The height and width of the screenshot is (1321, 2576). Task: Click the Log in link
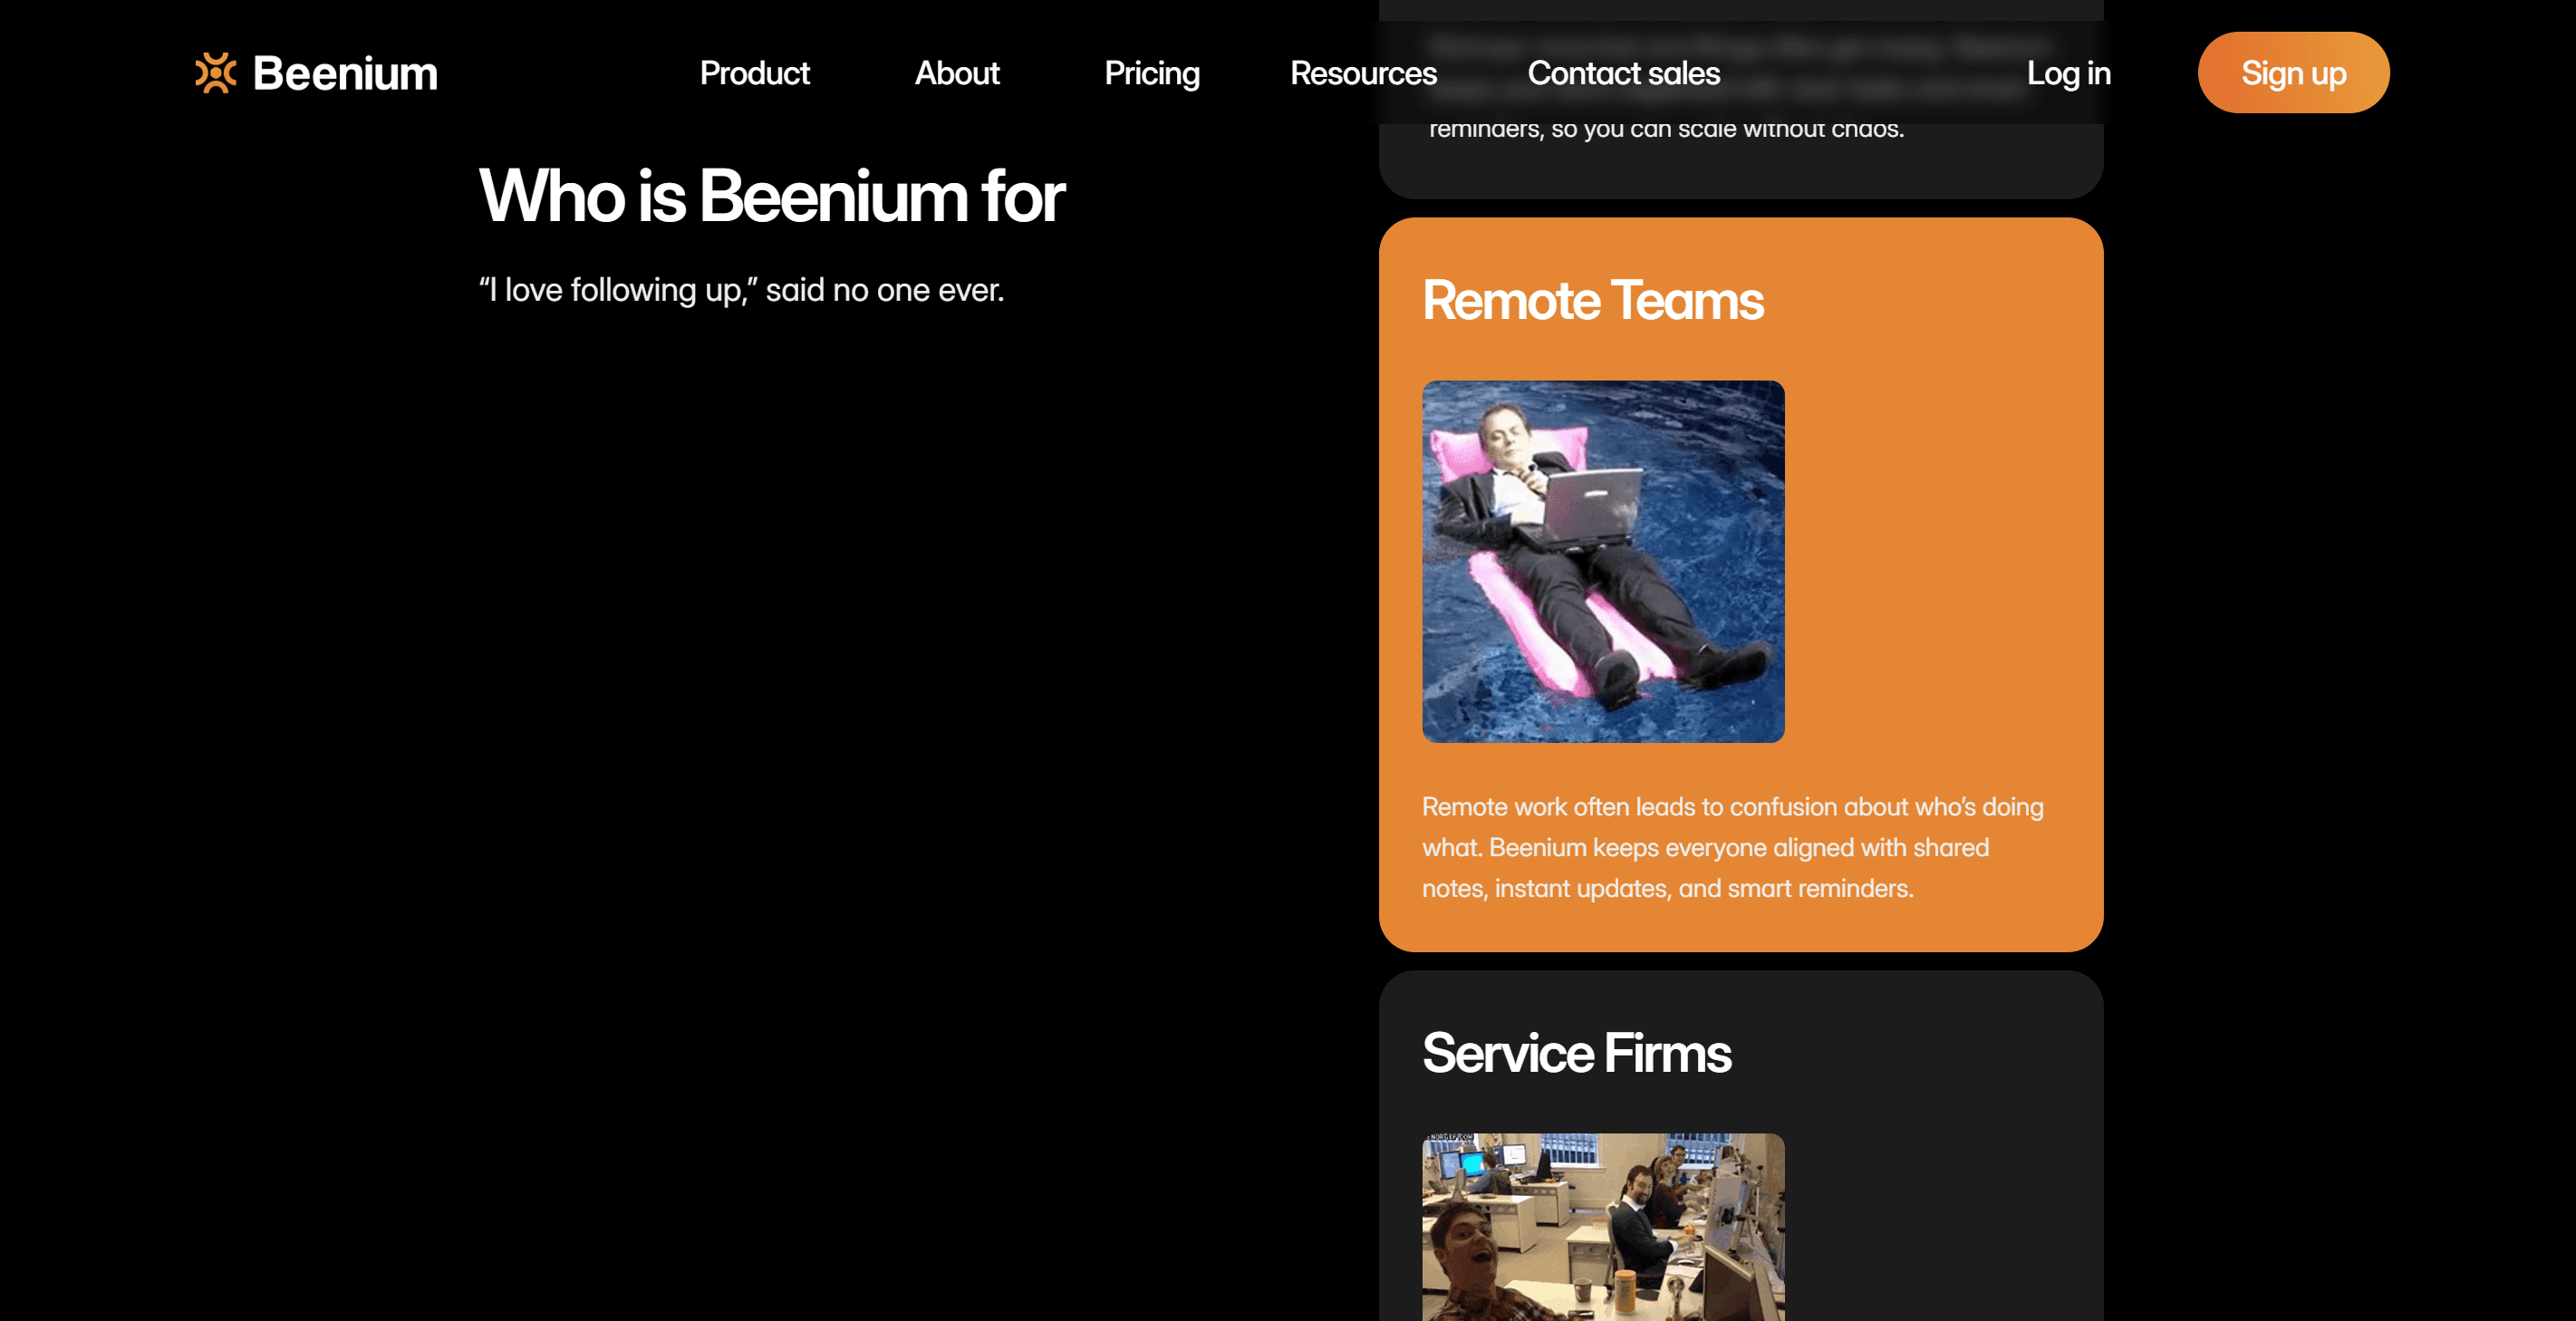(x=2068, y=73)
